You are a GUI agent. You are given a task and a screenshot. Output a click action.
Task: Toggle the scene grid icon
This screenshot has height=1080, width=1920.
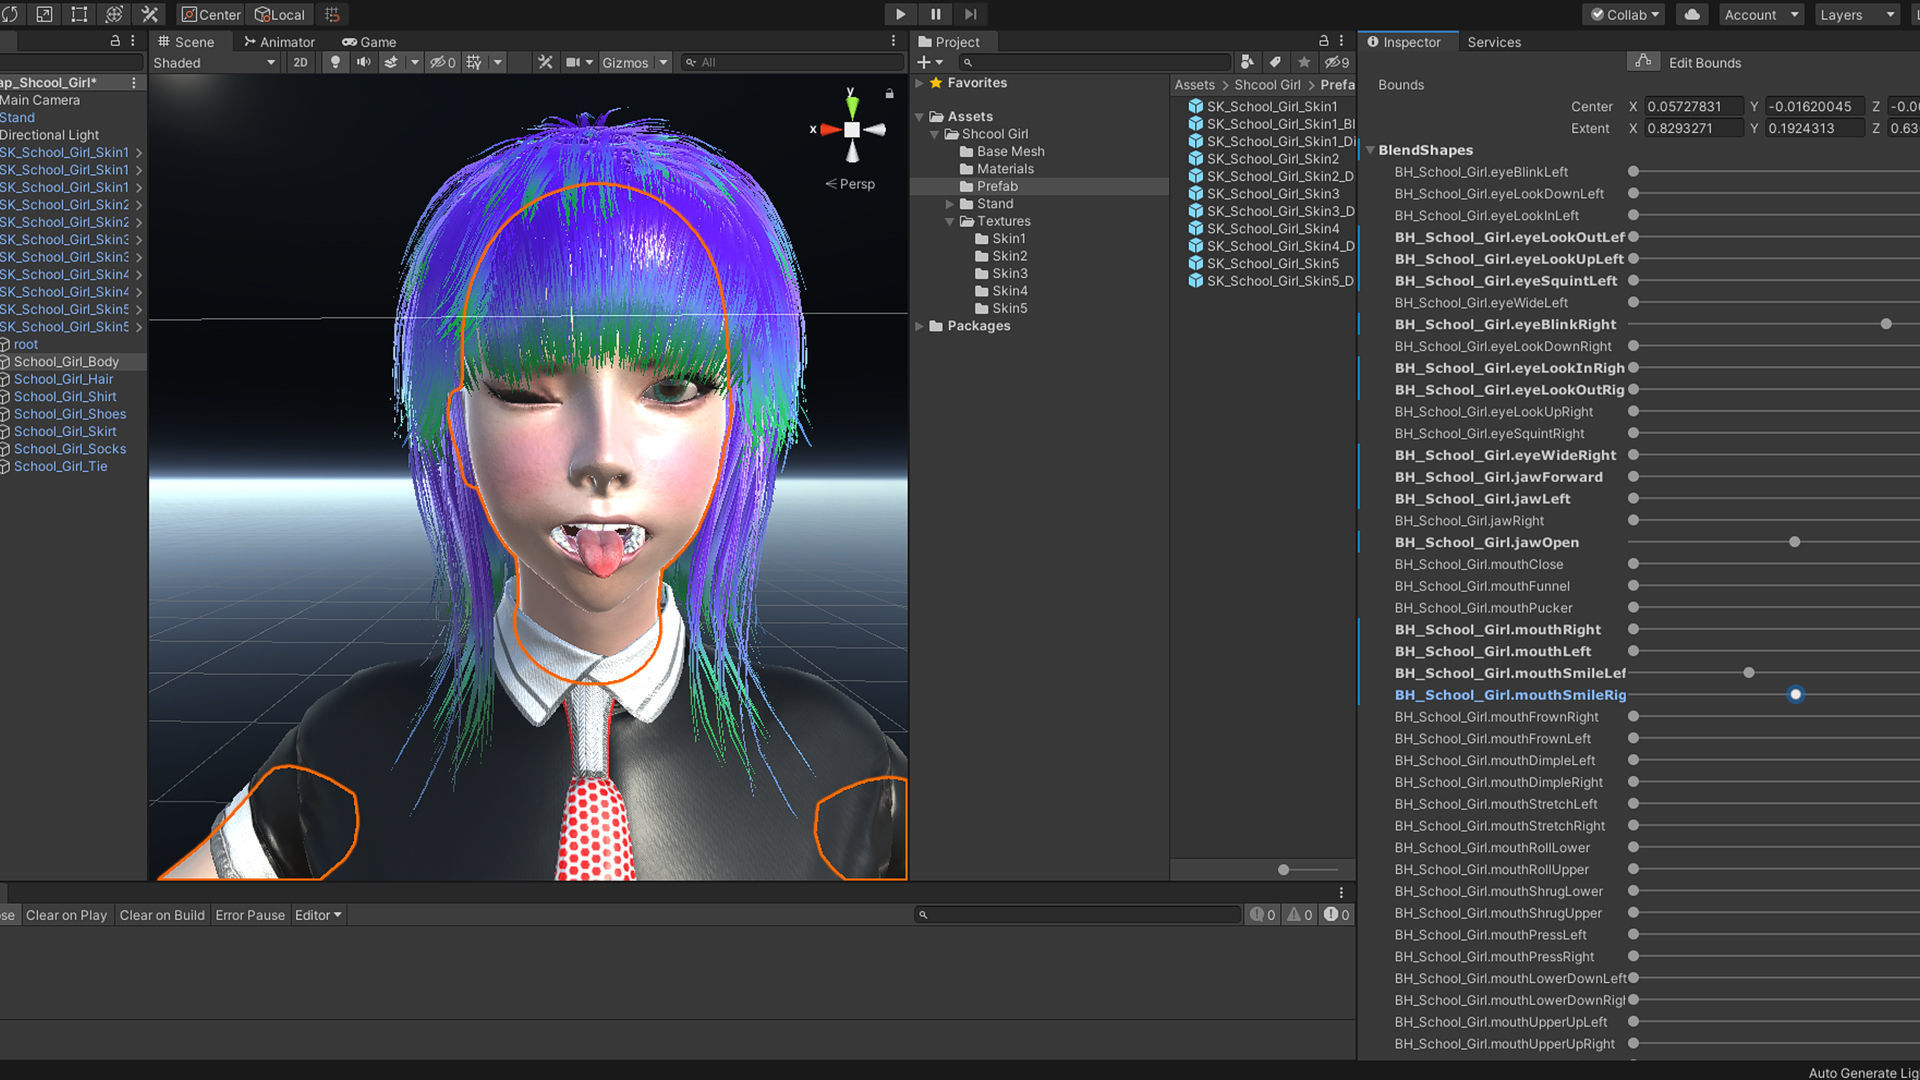coord(474,62)
